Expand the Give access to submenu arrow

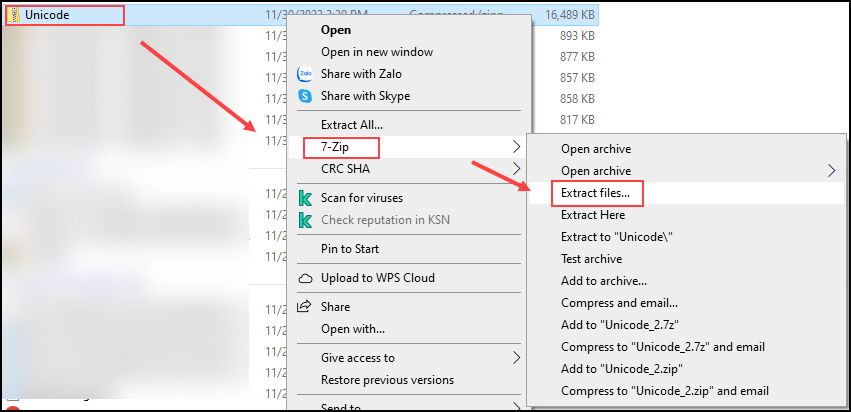tap(516, 358)
